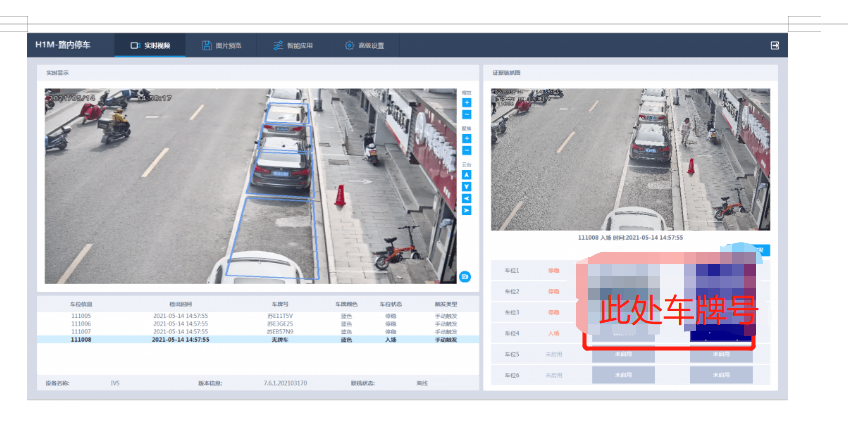
Task: Click the H1M-路内停车 title in the header
Action: 63,45
